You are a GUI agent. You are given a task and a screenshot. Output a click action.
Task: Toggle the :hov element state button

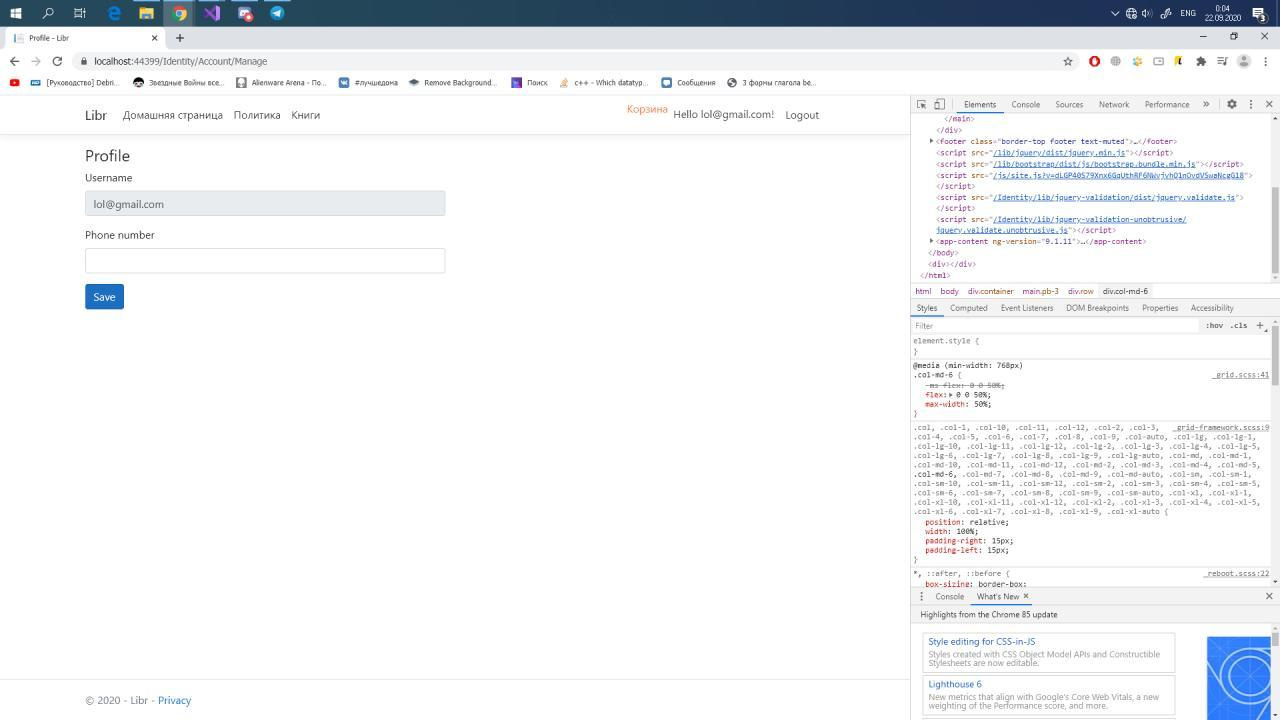point(1214,325)
